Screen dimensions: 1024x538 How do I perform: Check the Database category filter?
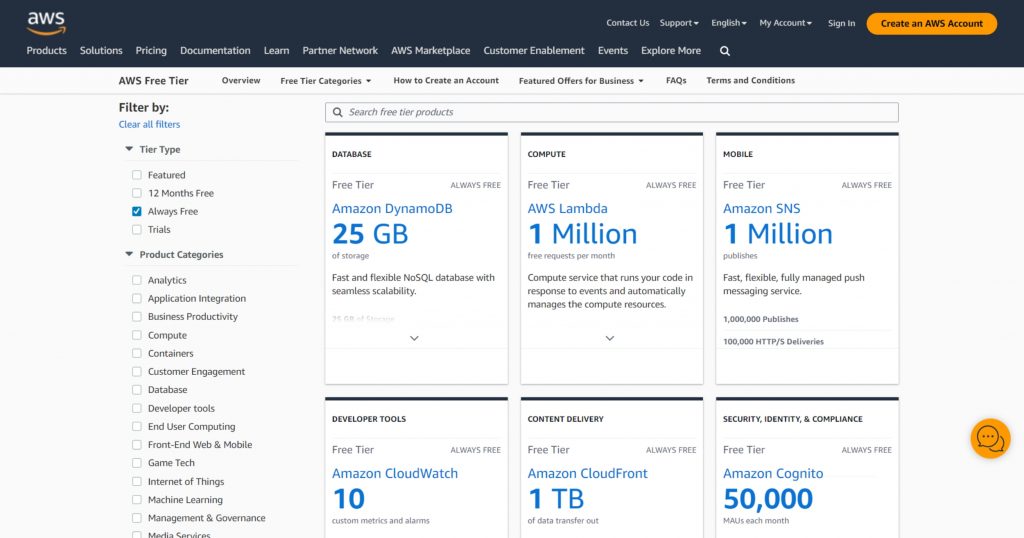pyautogui.click(x=136, y=390)
